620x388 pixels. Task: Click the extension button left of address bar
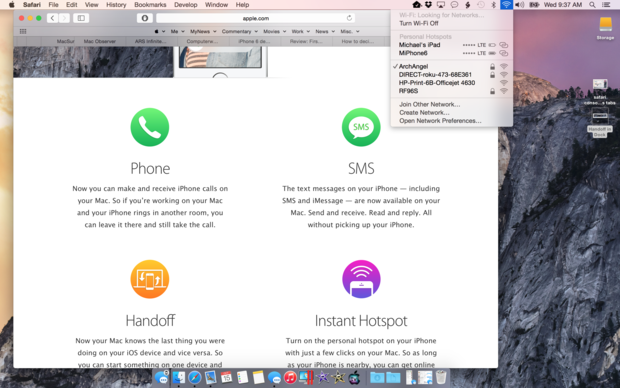tap(145, 18)
